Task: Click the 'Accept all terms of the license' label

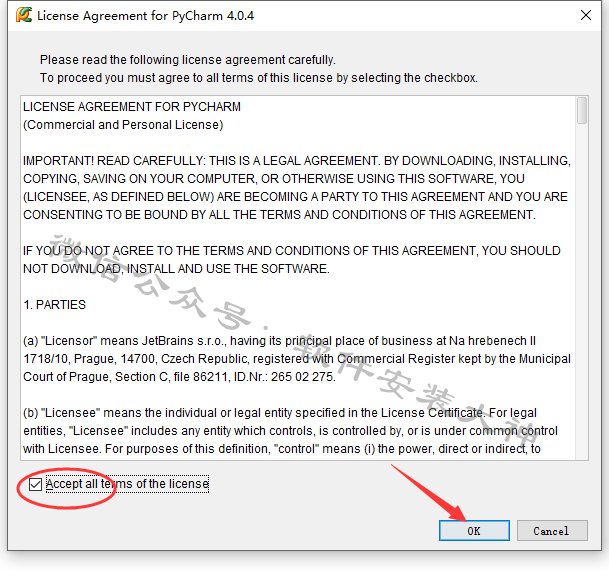Action: click(127, 484)
